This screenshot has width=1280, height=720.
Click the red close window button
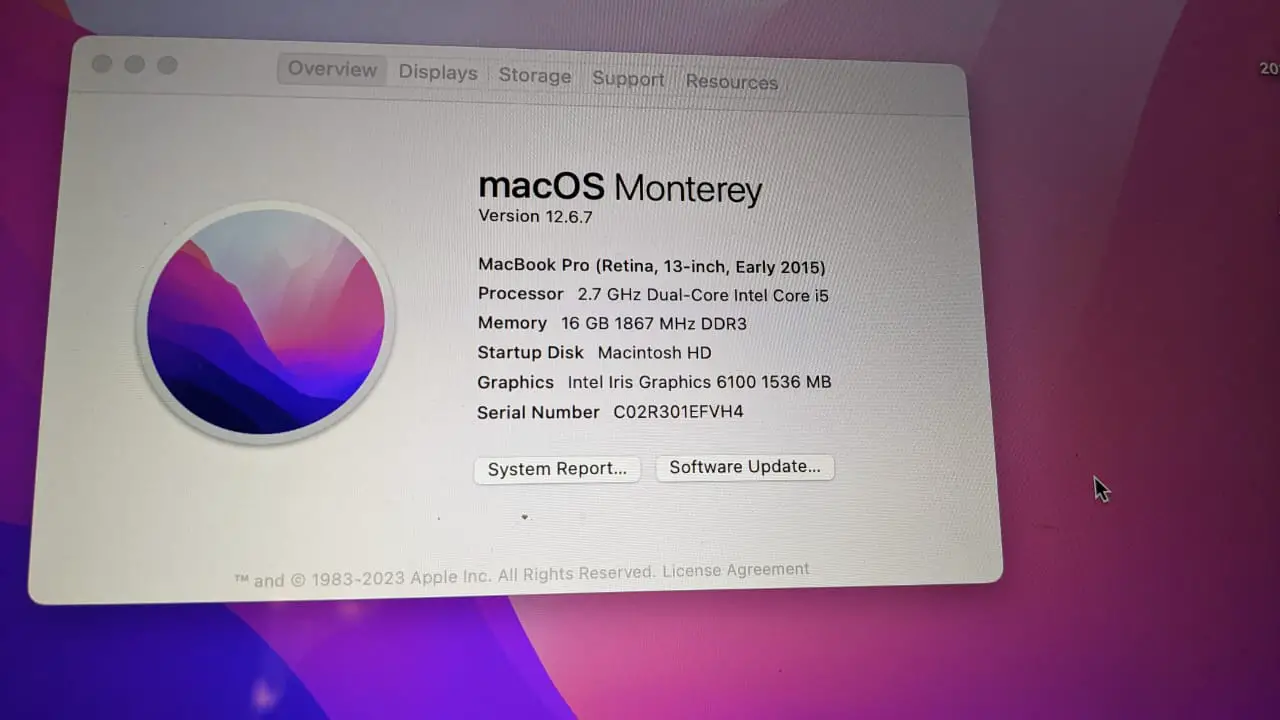click(x=102, y=64)
